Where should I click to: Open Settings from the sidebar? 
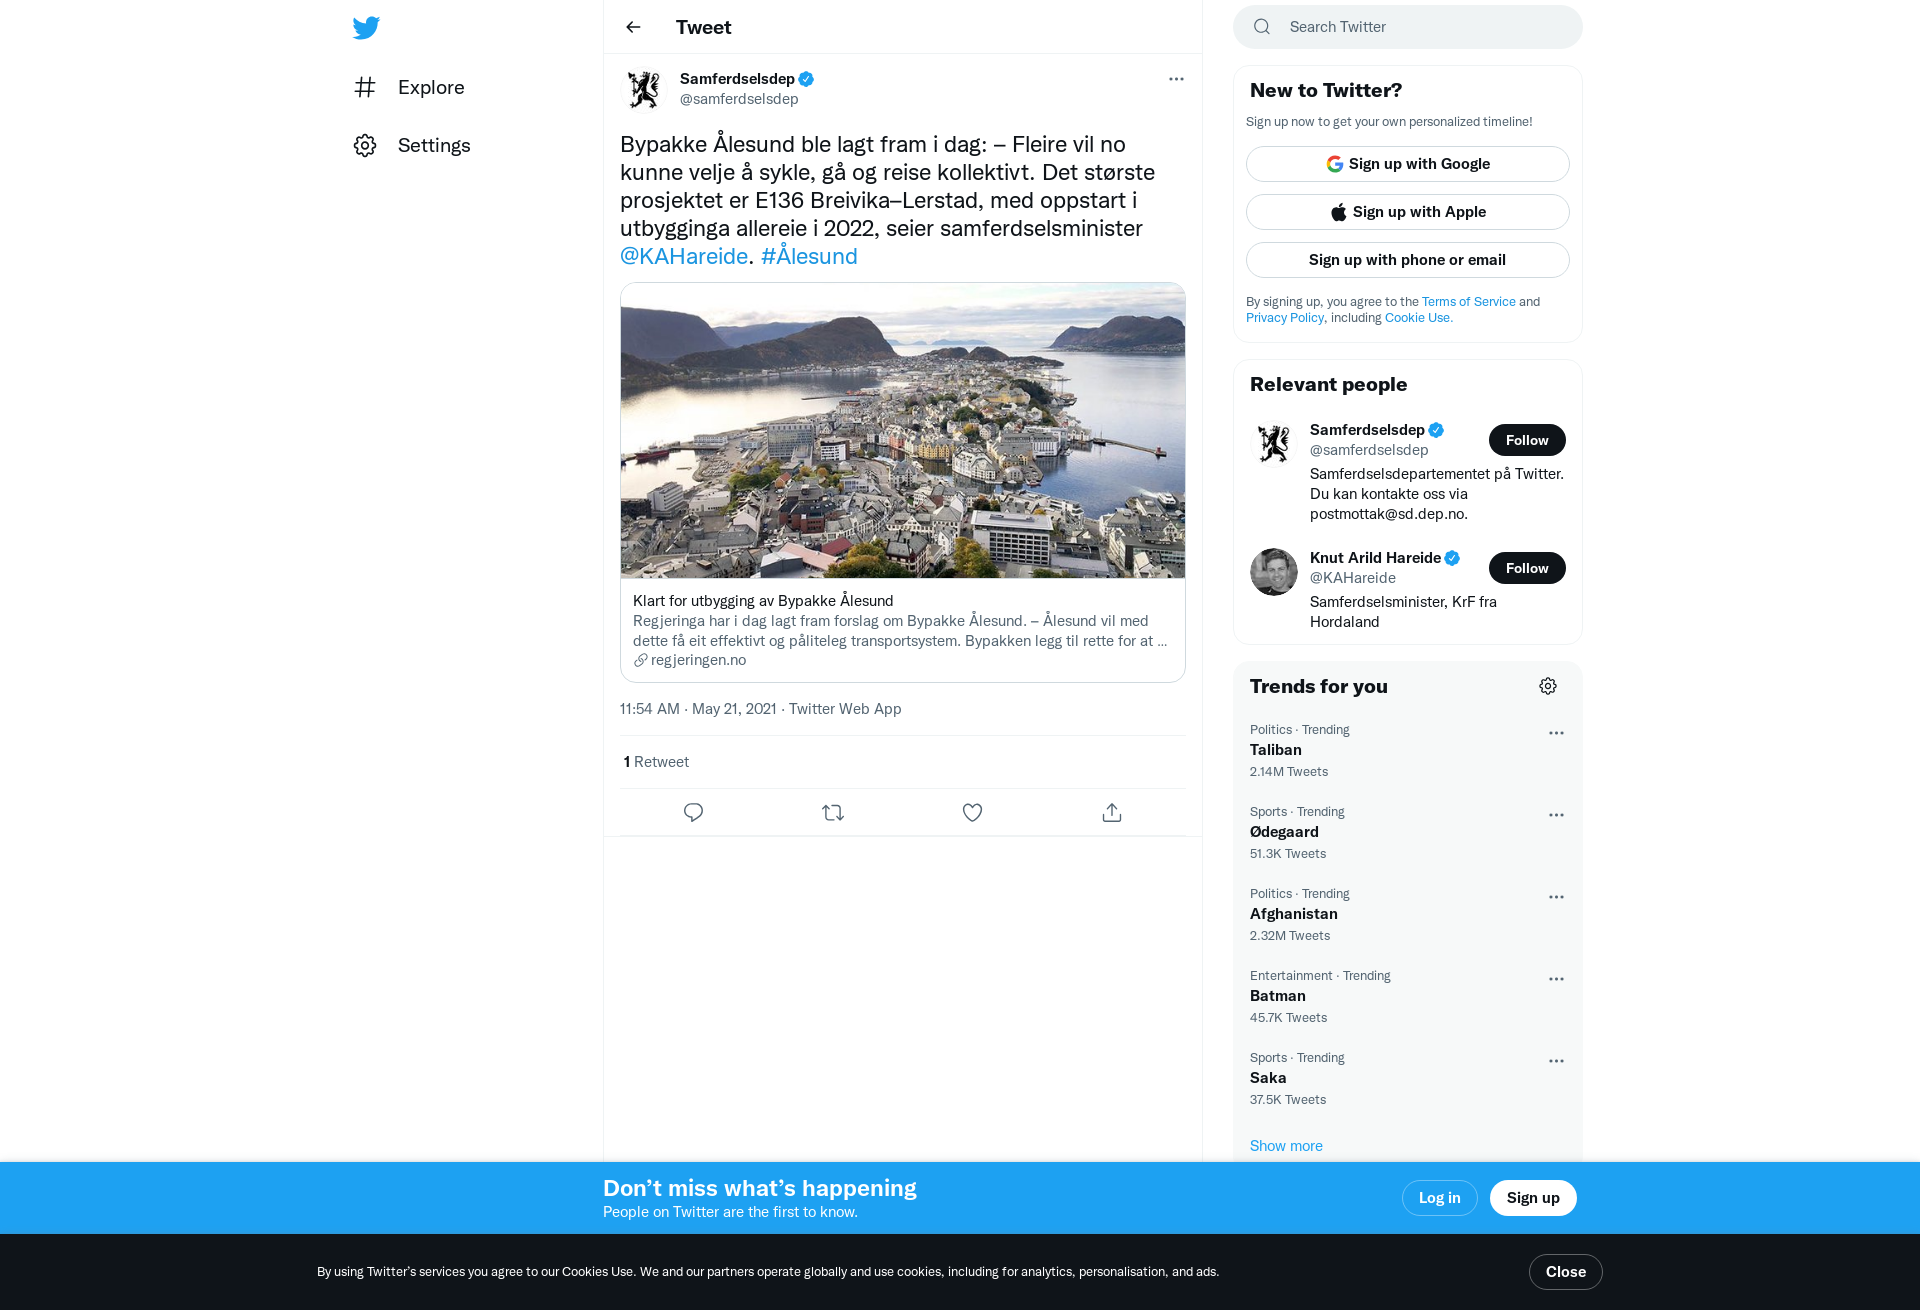pos(412,145)
